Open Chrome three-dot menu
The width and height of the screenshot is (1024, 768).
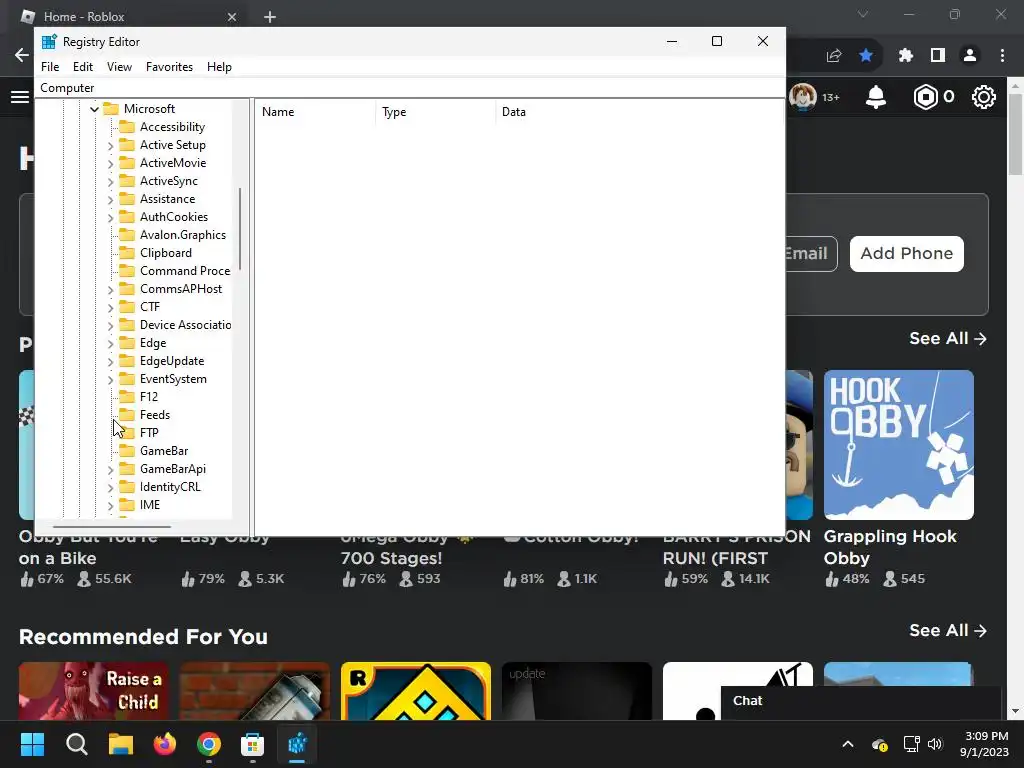click(1002, 56)
